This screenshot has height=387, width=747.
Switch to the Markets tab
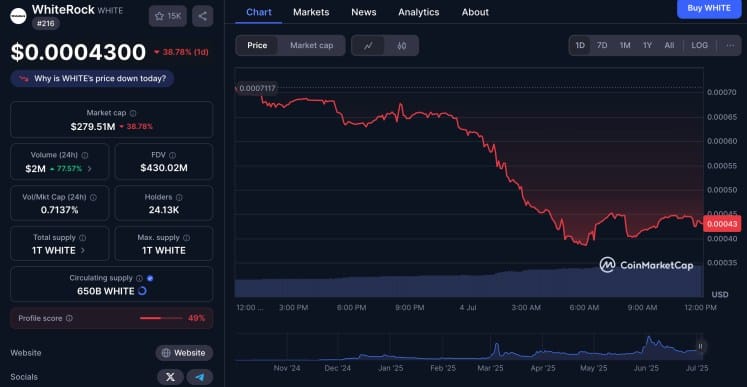coord(311,12)
